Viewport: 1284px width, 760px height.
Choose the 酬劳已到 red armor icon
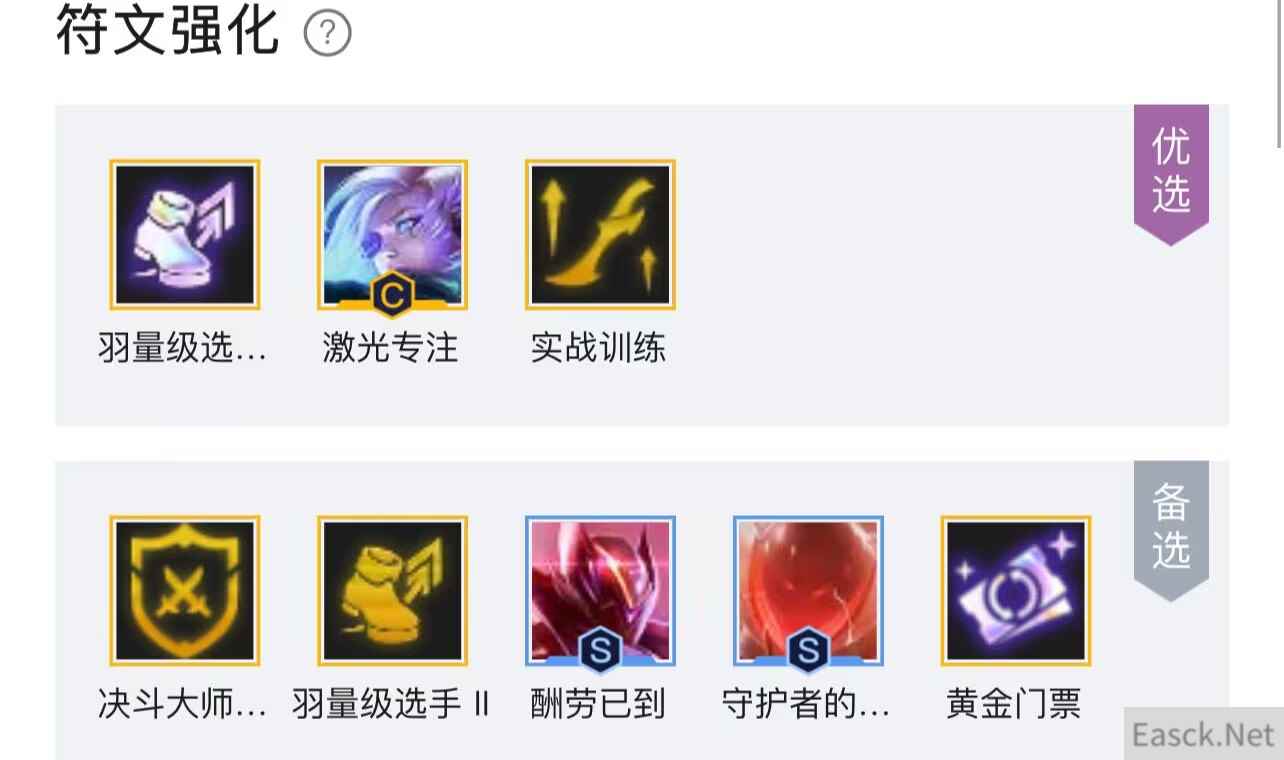coord(600,591)
